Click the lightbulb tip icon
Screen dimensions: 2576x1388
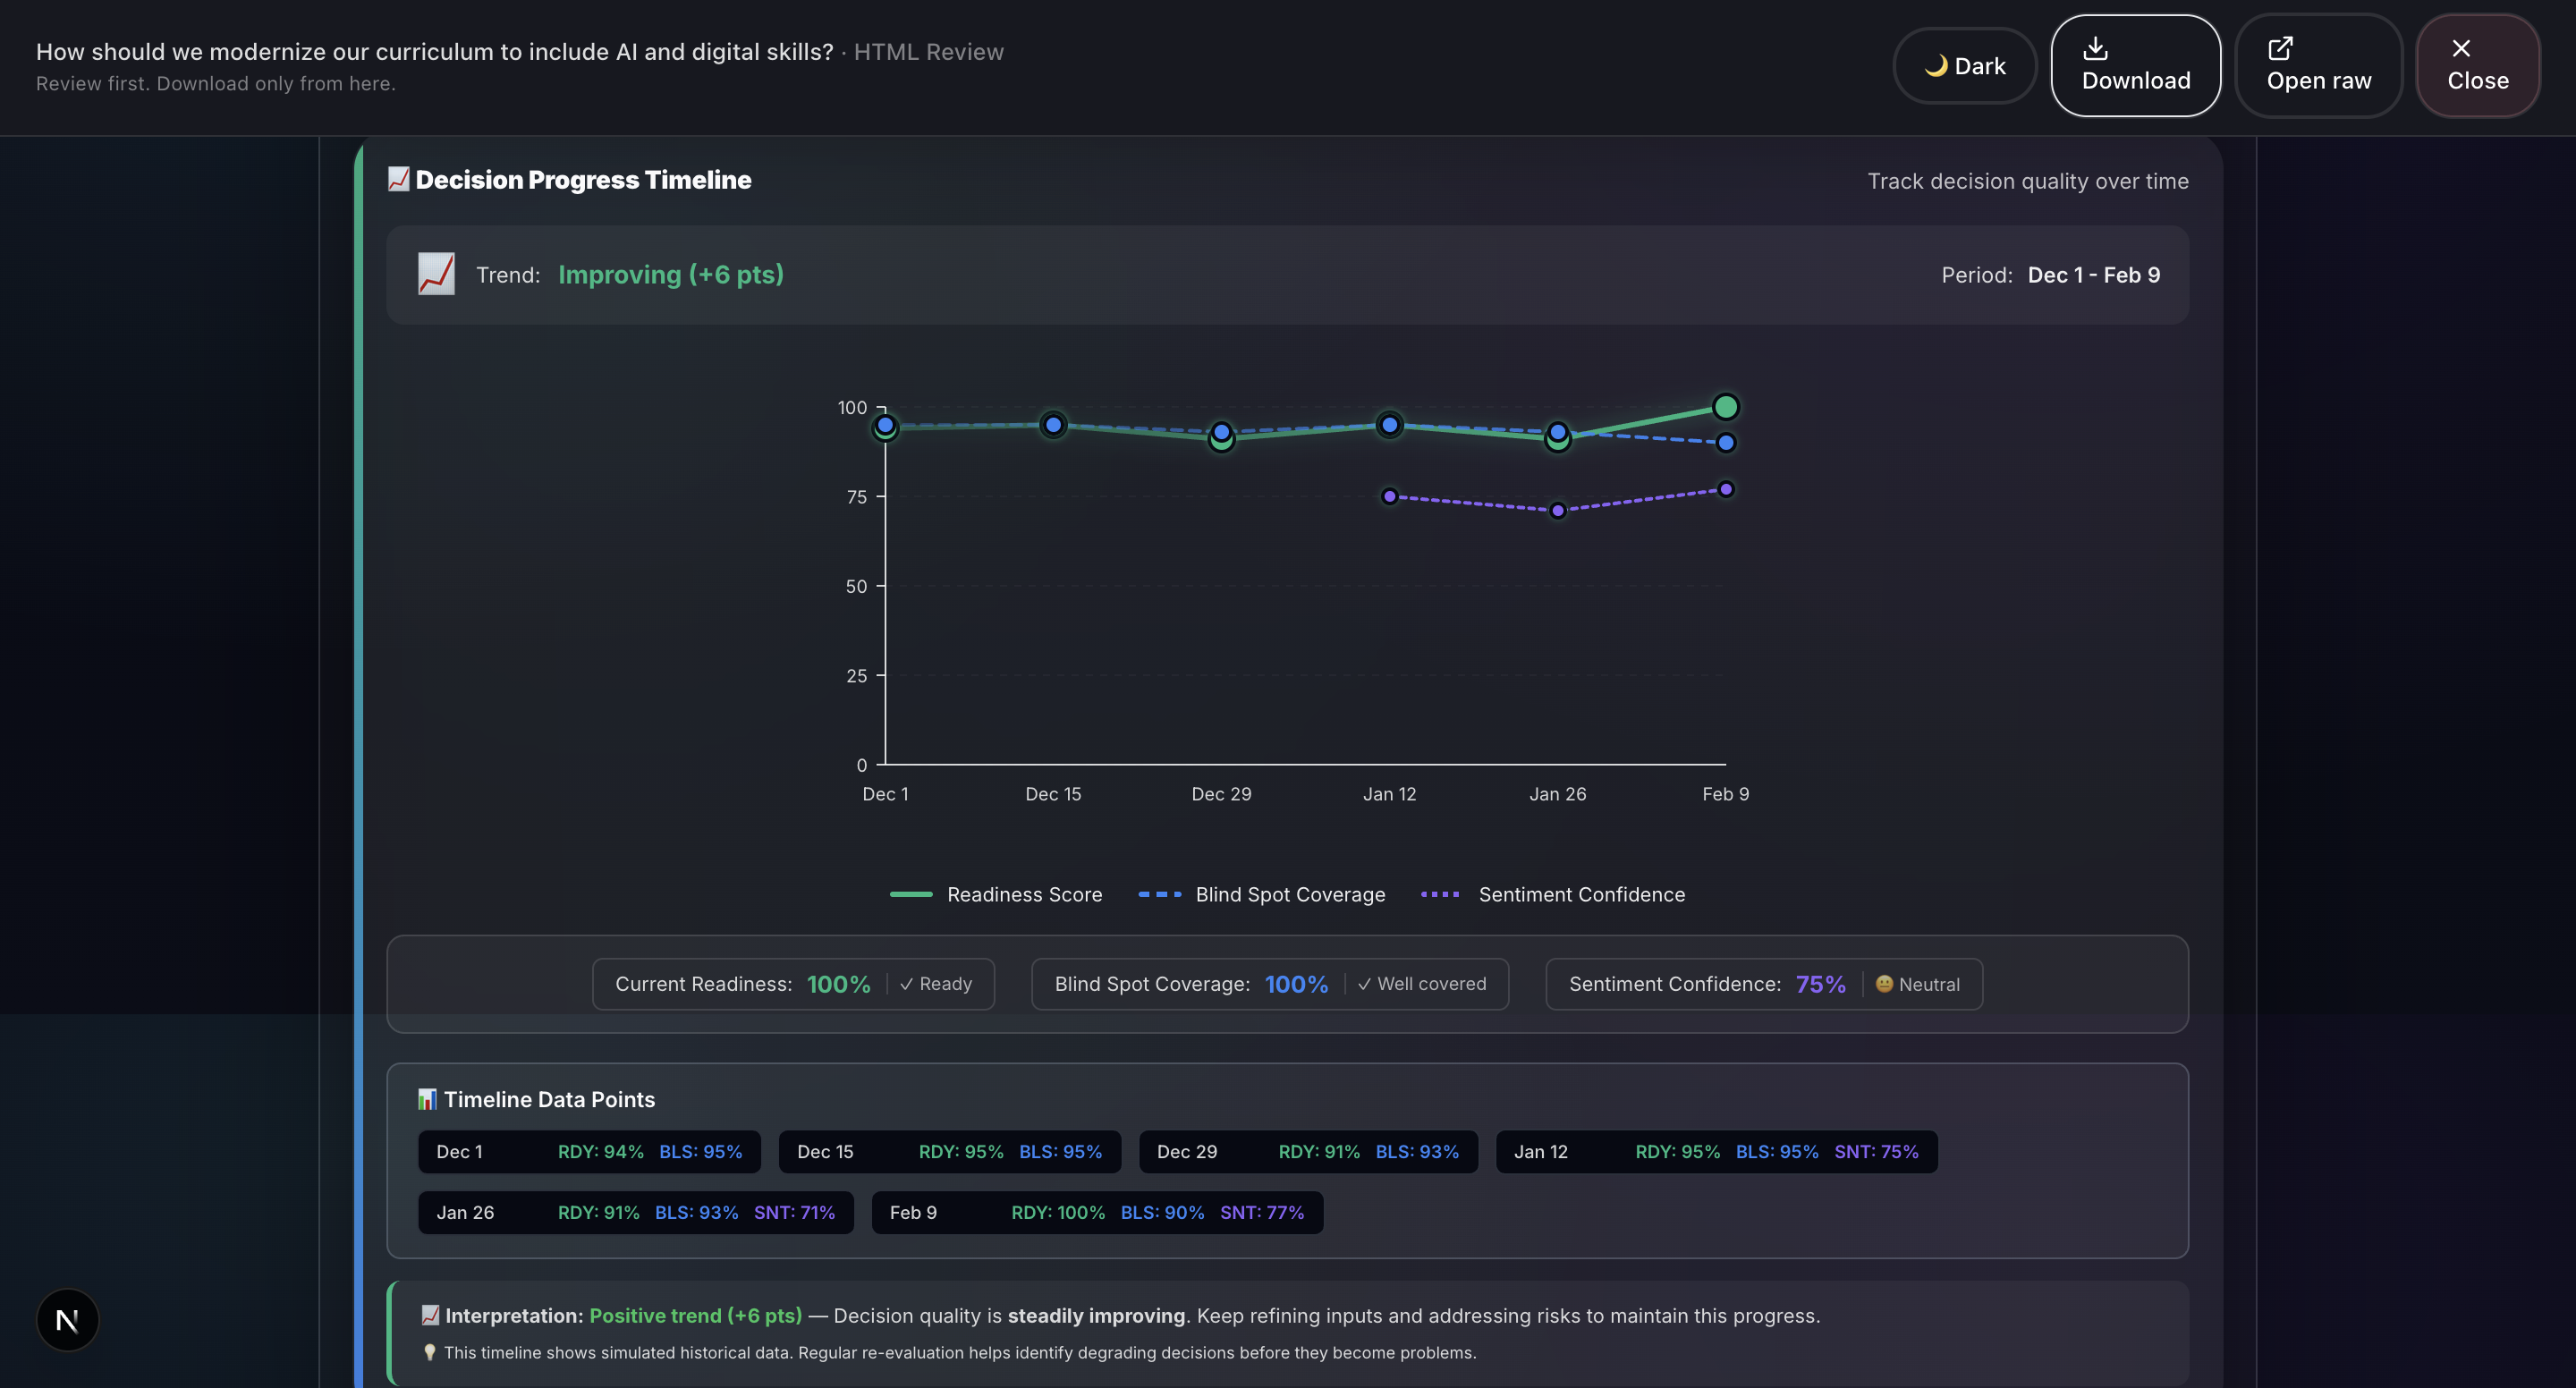click(x=430, y=1352)
